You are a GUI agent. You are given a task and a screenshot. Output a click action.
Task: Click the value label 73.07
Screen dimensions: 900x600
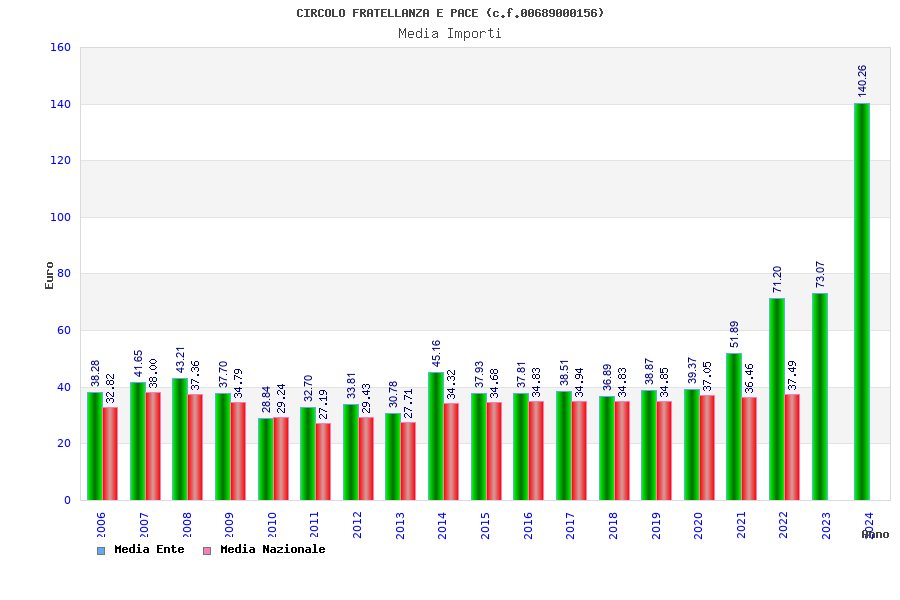pyautogui.click(x=820, y=274)
